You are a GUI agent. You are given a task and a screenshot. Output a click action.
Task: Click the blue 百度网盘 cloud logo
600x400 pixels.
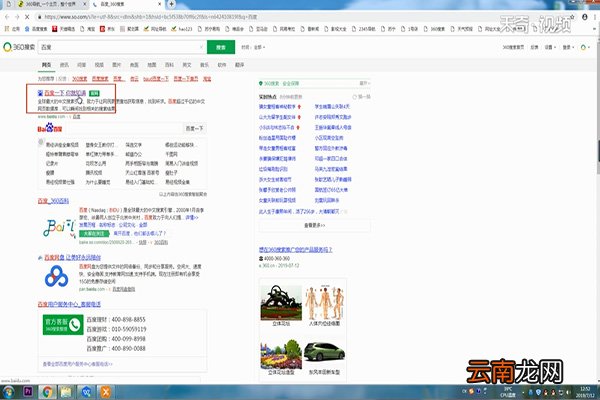pos(56,276)
